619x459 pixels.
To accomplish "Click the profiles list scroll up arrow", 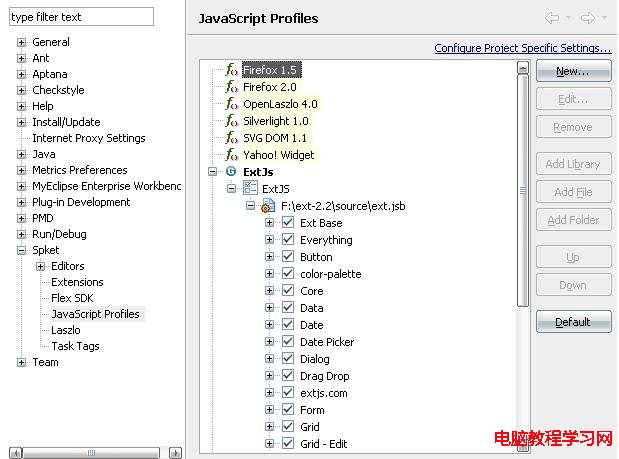I will [x=523, y=68].
